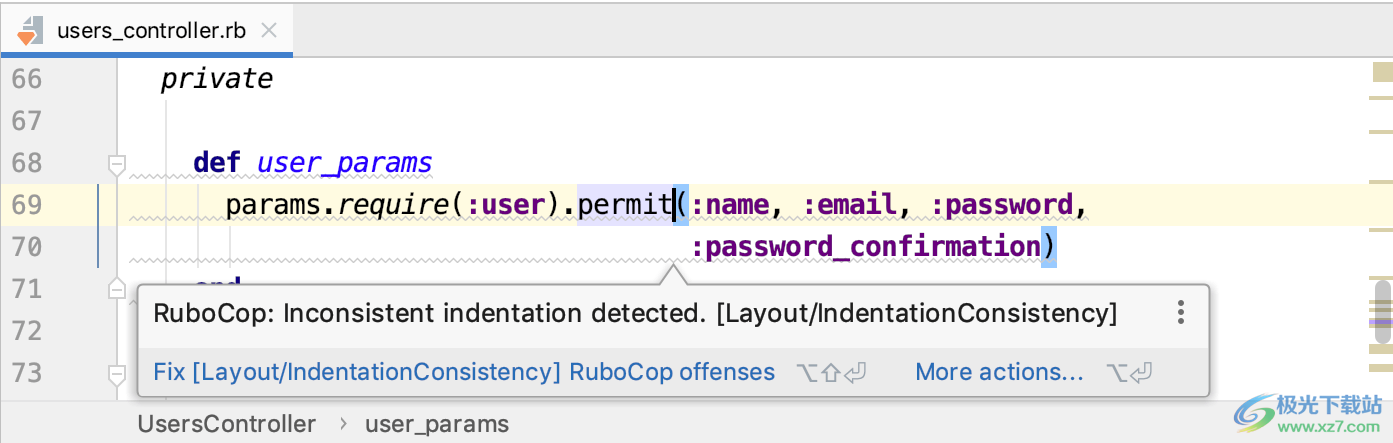Select user_params breadcrumb item
This screenshot has height=443, width=1393.
[x=436, y=424]
